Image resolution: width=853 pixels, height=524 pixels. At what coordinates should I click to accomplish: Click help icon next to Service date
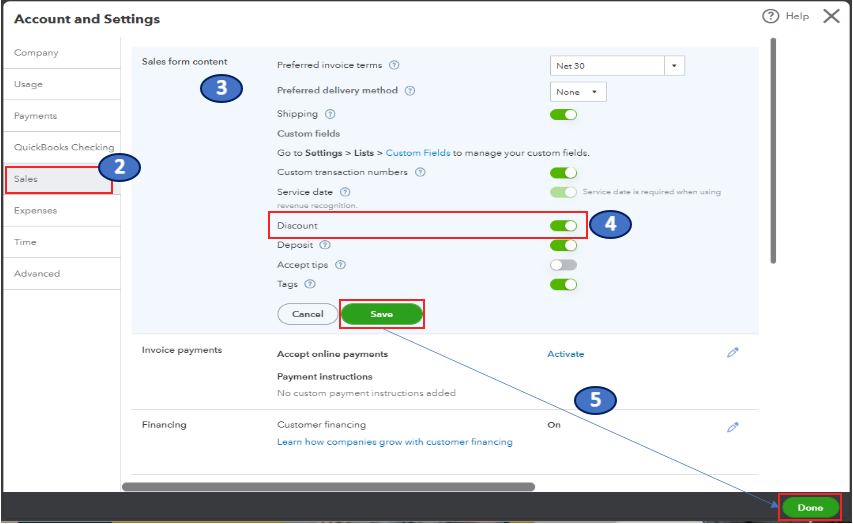click(x=345, y=192)
